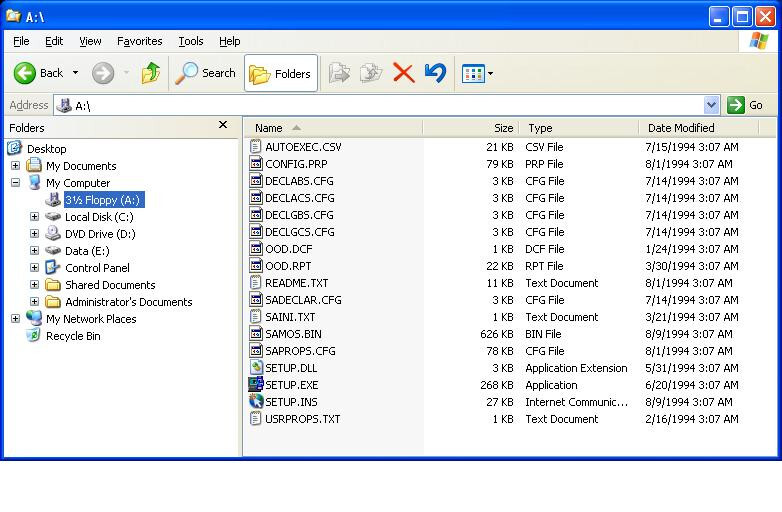Click the green Go button
The width and height of the screenshot is (782, 512).
coord(745,105)
